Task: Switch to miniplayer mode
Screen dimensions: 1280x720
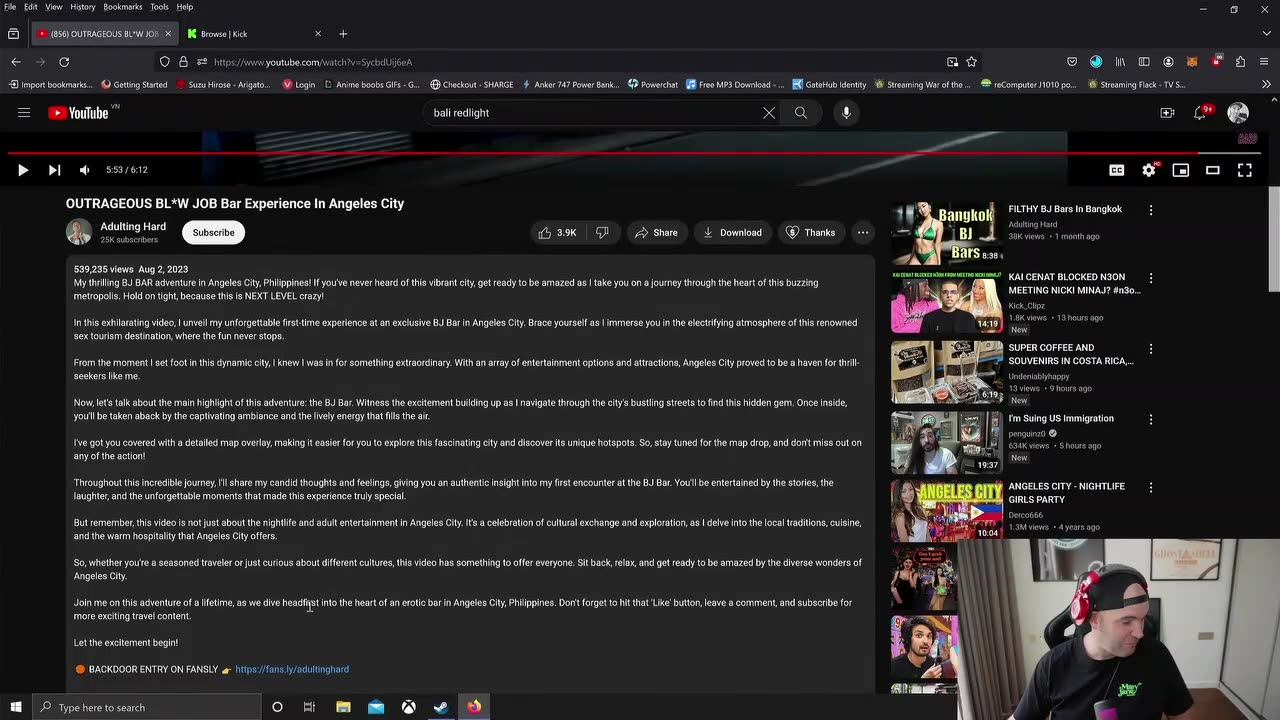Action: 1181,170
